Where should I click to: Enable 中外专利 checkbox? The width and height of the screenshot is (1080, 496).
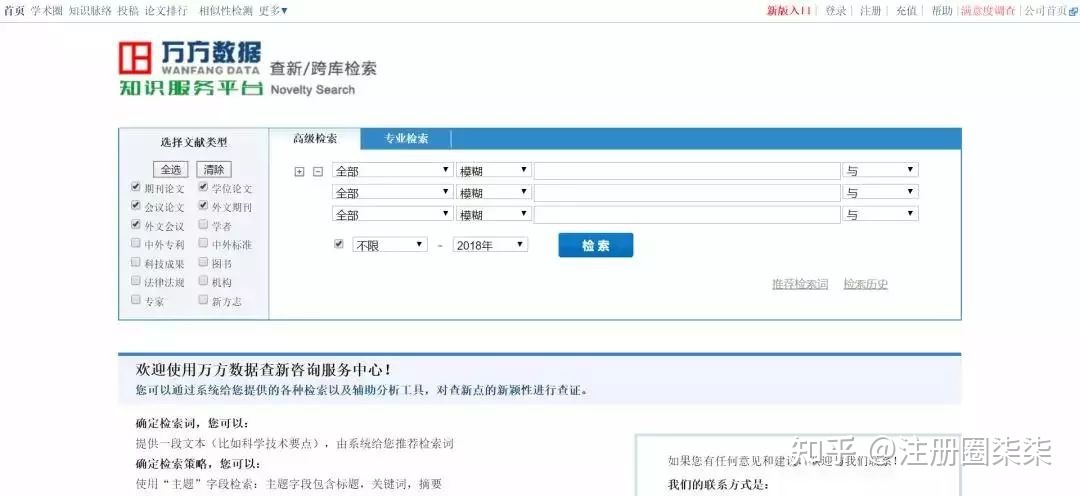(136, 243)
